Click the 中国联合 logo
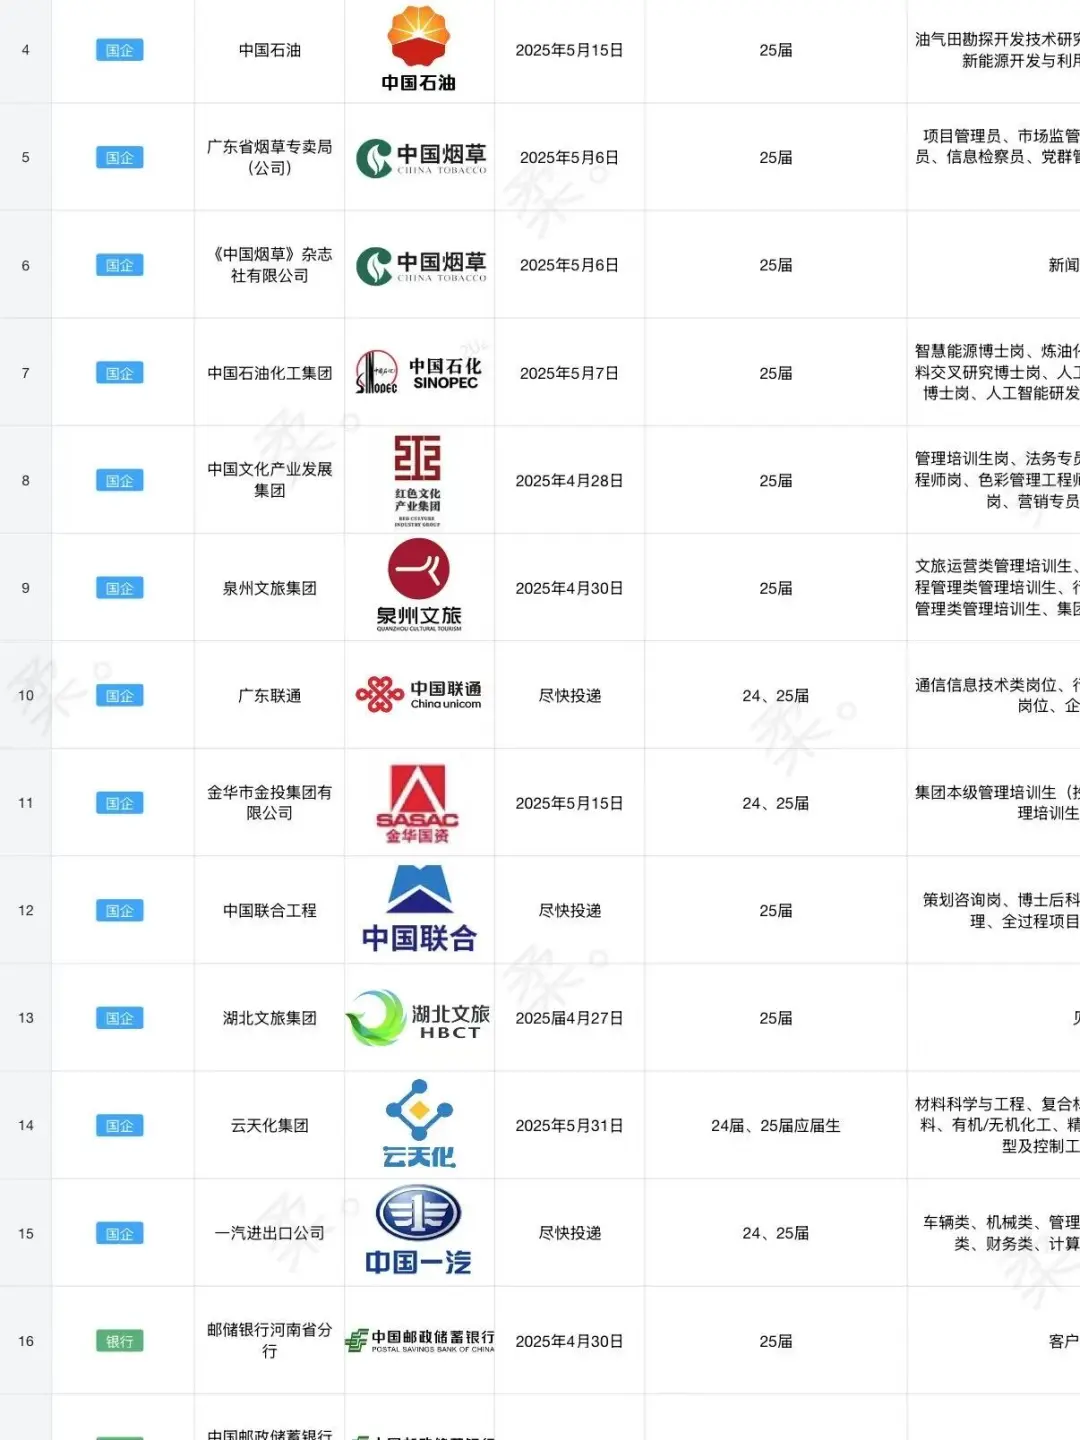Viewport: 1080px width, 1440px height. pos(419,910)
